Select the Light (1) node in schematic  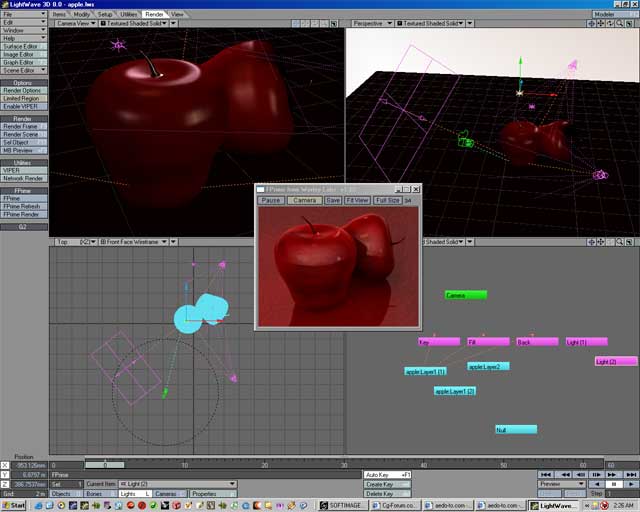(x=587, y=342)
